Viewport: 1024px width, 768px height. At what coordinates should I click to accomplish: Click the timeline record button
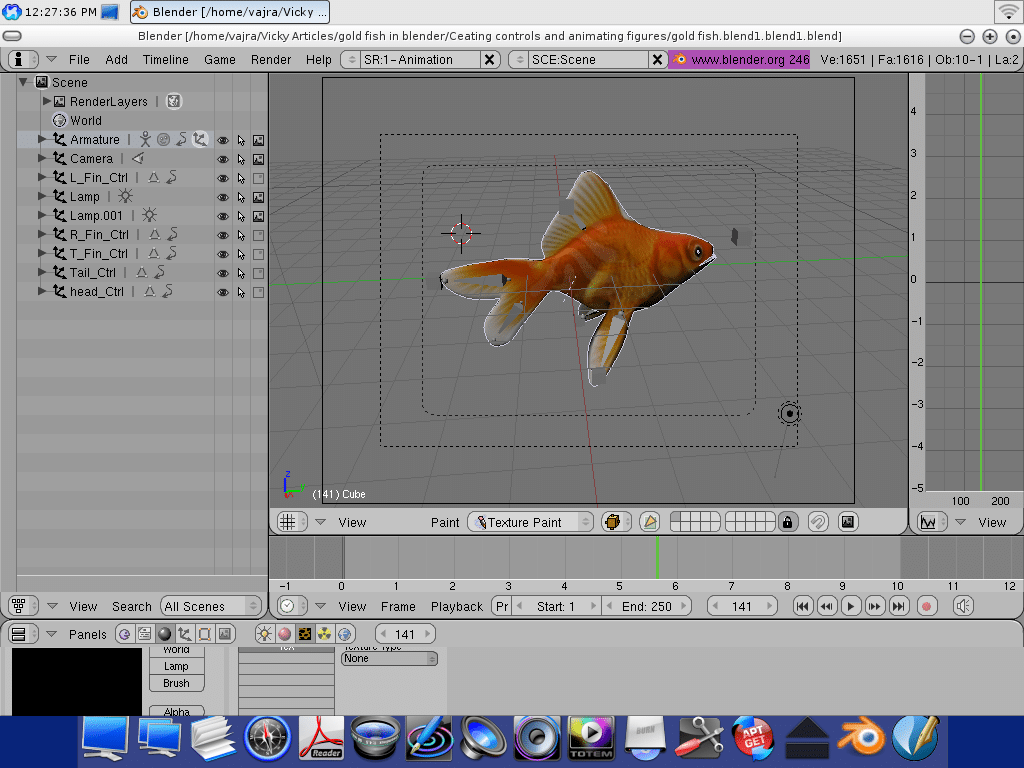point(926,606)
